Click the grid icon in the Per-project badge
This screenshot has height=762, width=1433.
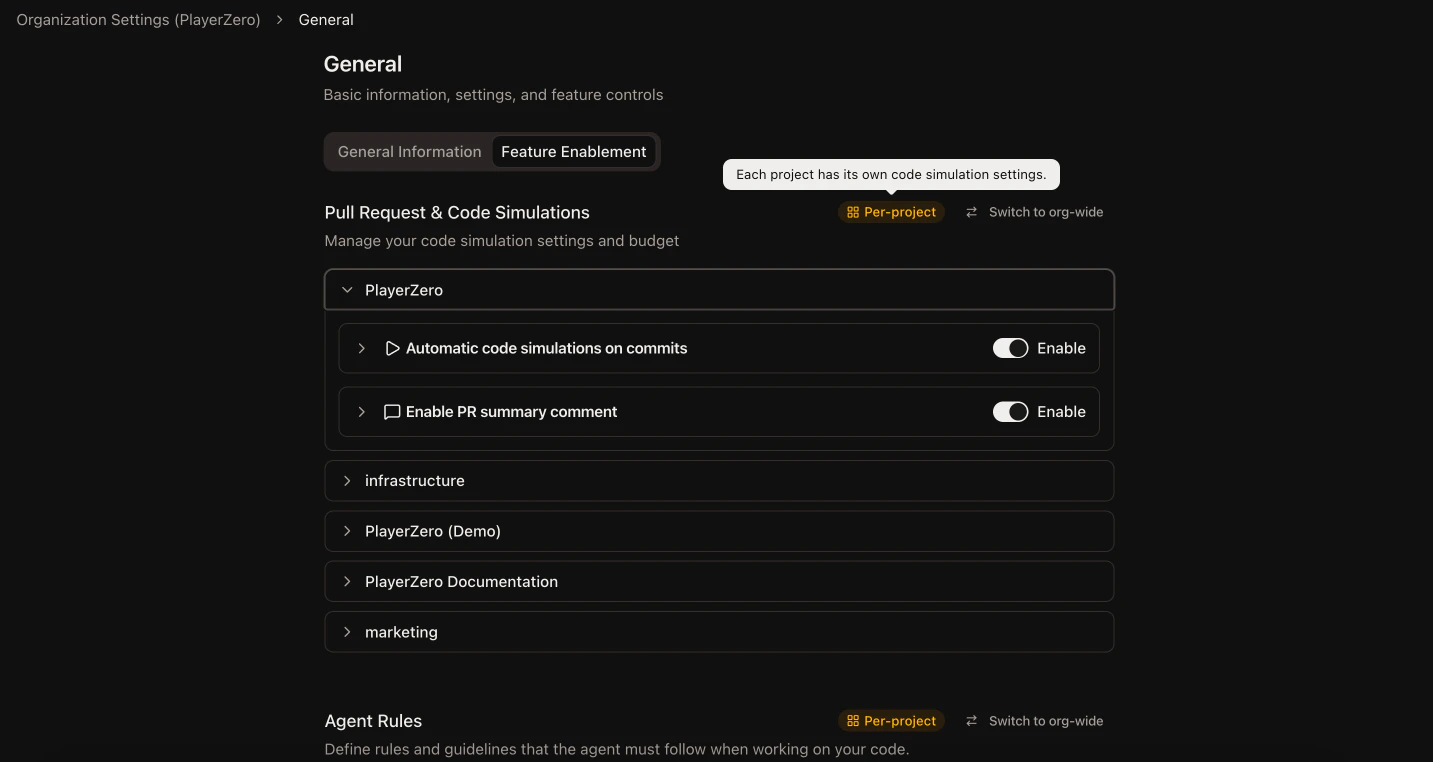click(852, 212)
